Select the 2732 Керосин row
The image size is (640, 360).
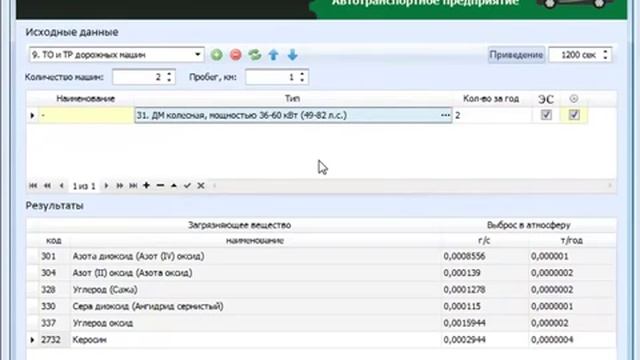322,340
